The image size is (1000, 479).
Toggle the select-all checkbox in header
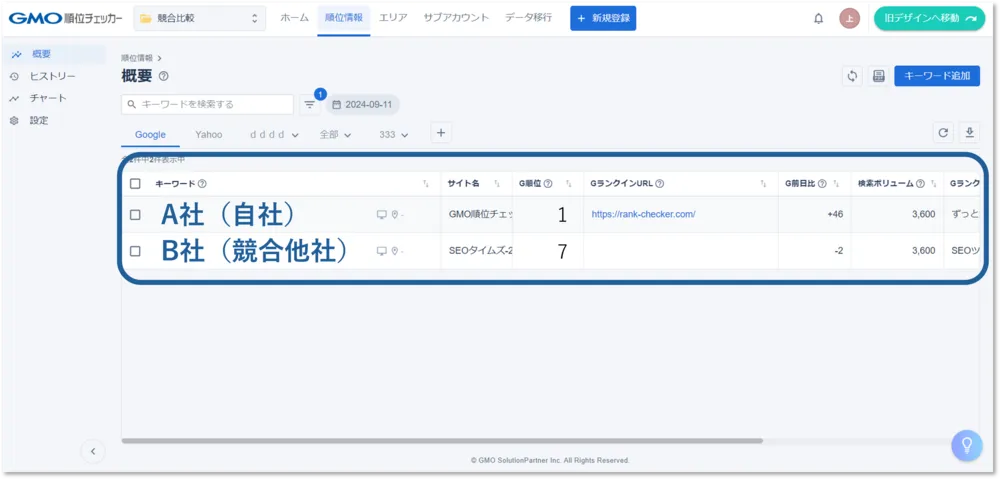(135, 184)
